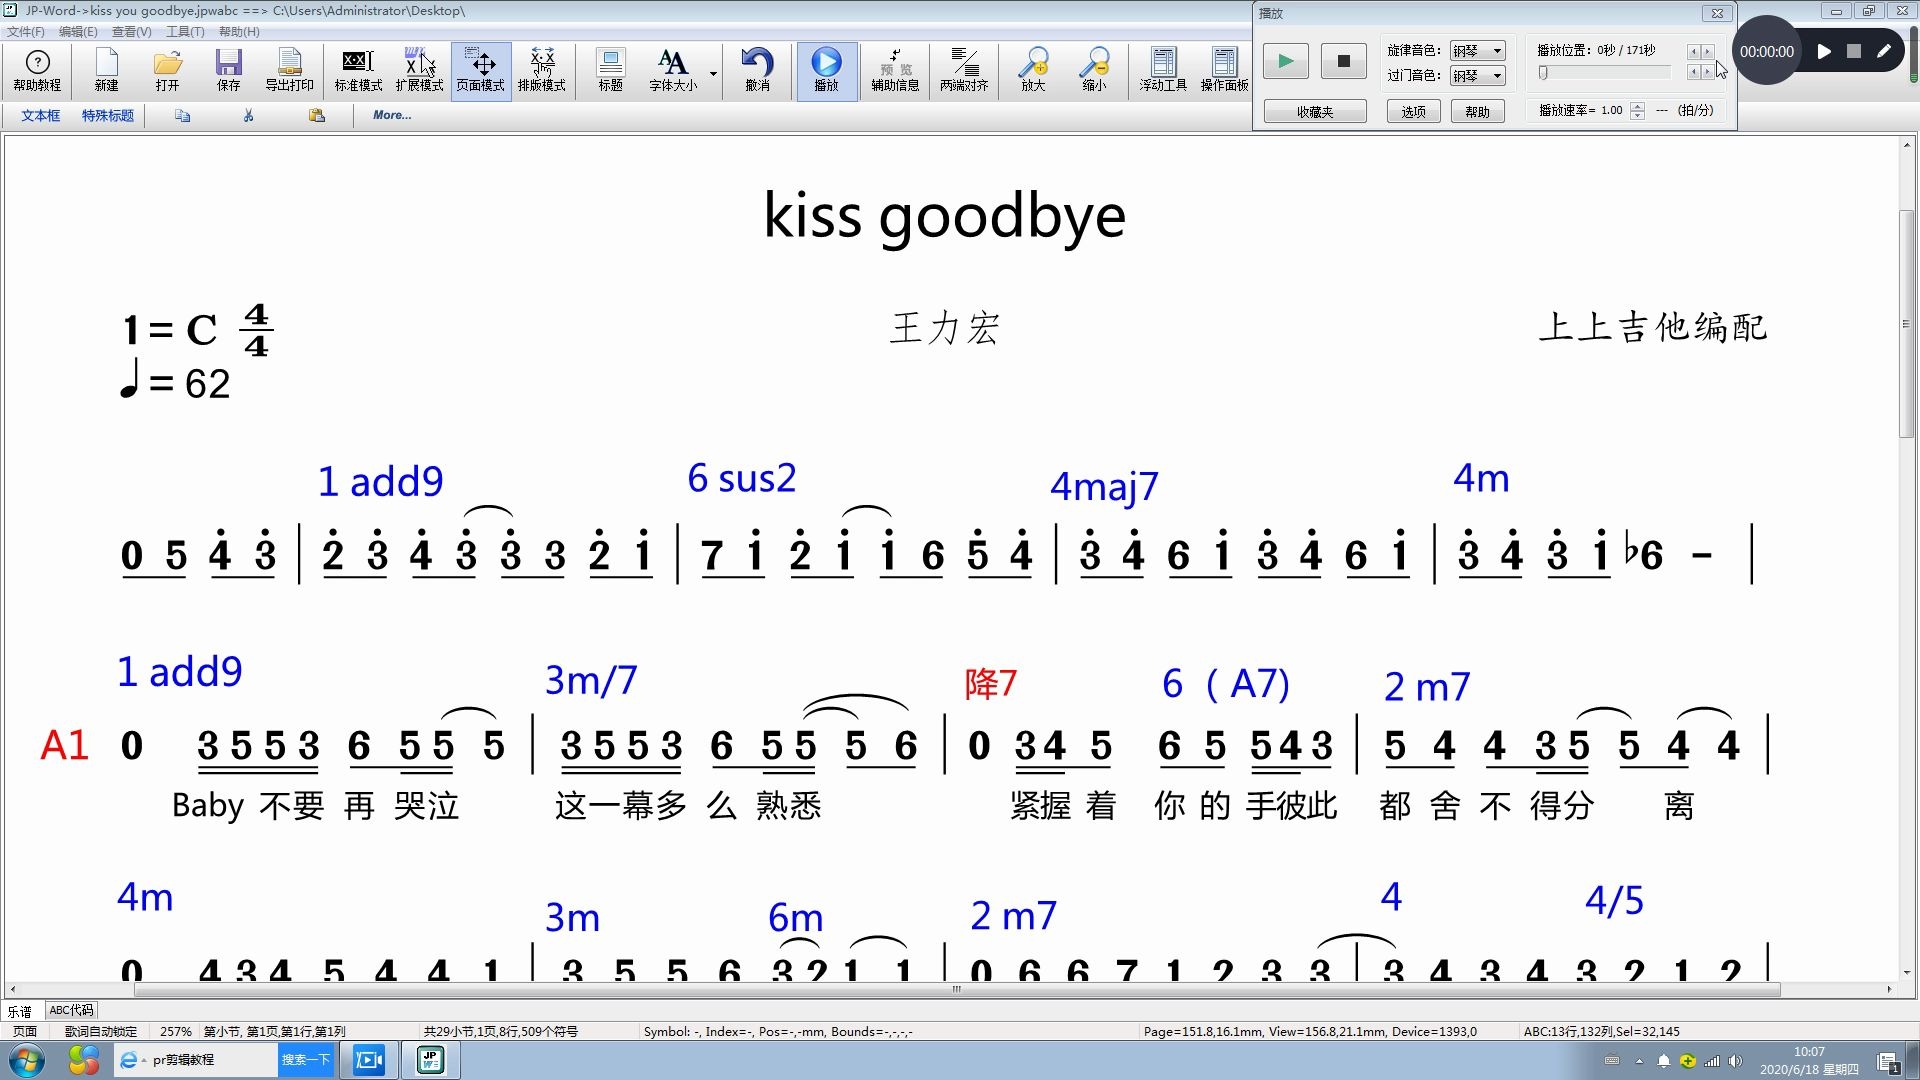Stop playback with black square button
Image resolution: width=1920 pixels, height=1080 pixels.
tap(1343, 61)
